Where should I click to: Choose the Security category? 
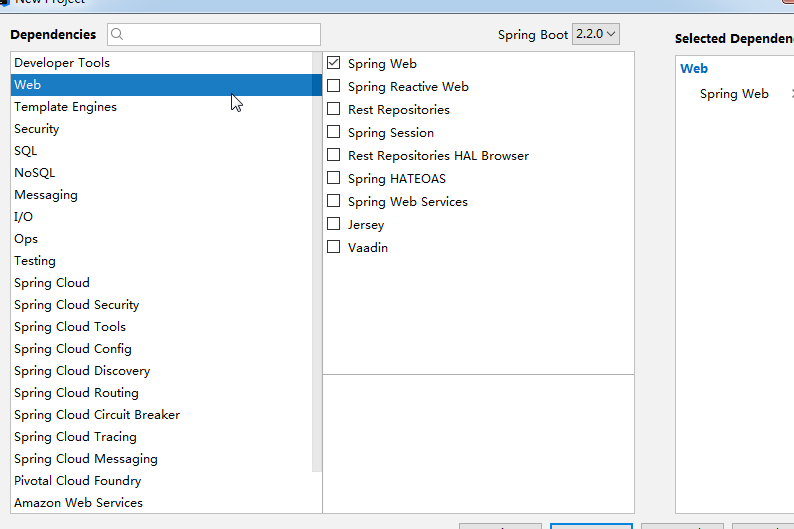point(162,129)
